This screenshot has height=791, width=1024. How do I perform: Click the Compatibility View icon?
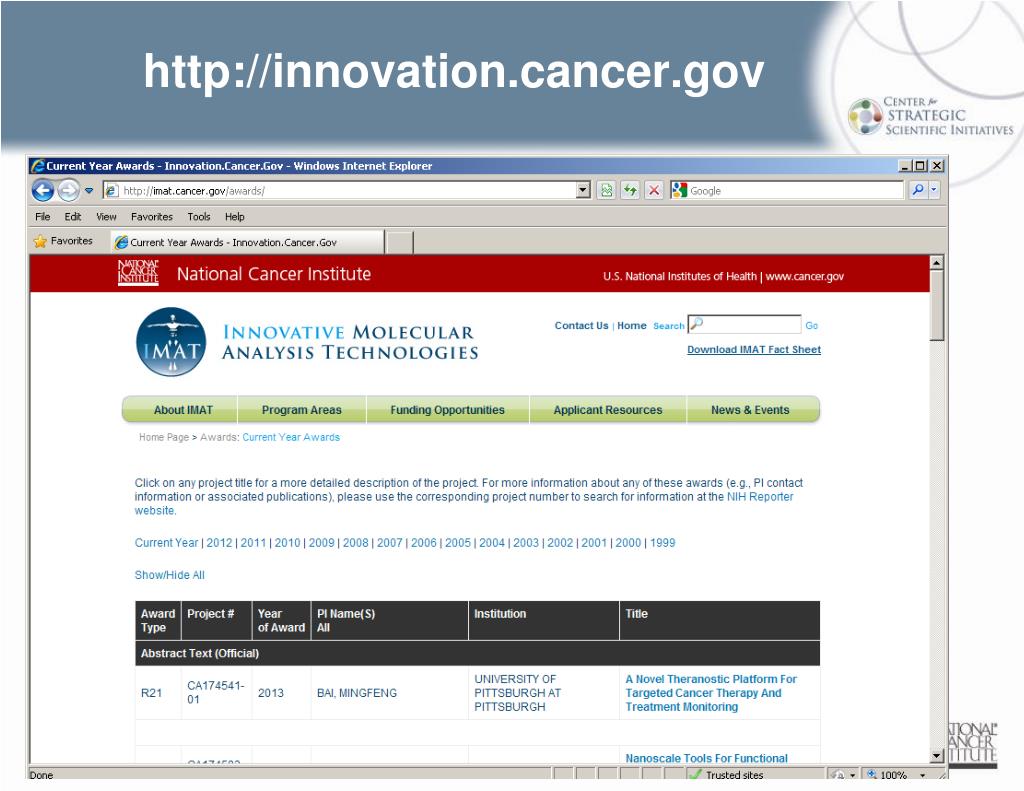607,190
